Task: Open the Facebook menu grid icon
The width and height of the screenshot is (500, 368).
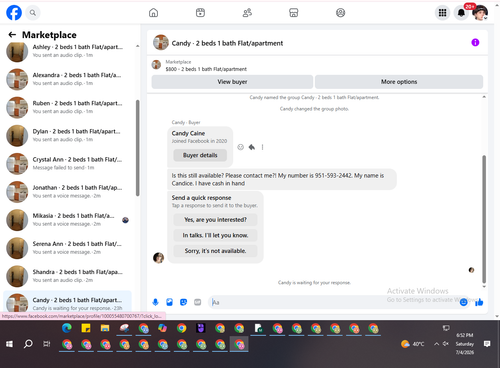Action: 442,13
